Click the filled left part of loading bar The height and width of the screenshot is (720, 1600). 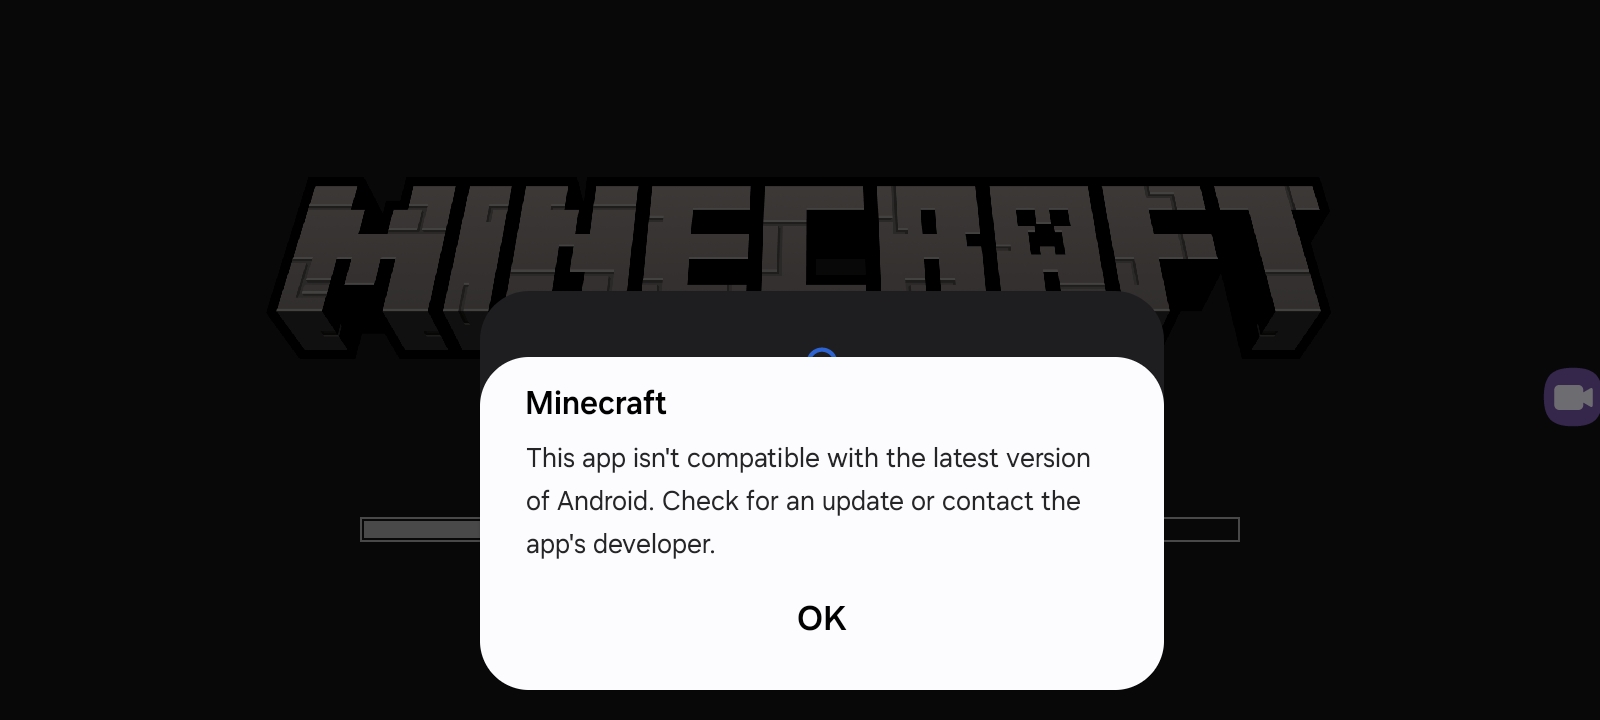pos(421,529)
